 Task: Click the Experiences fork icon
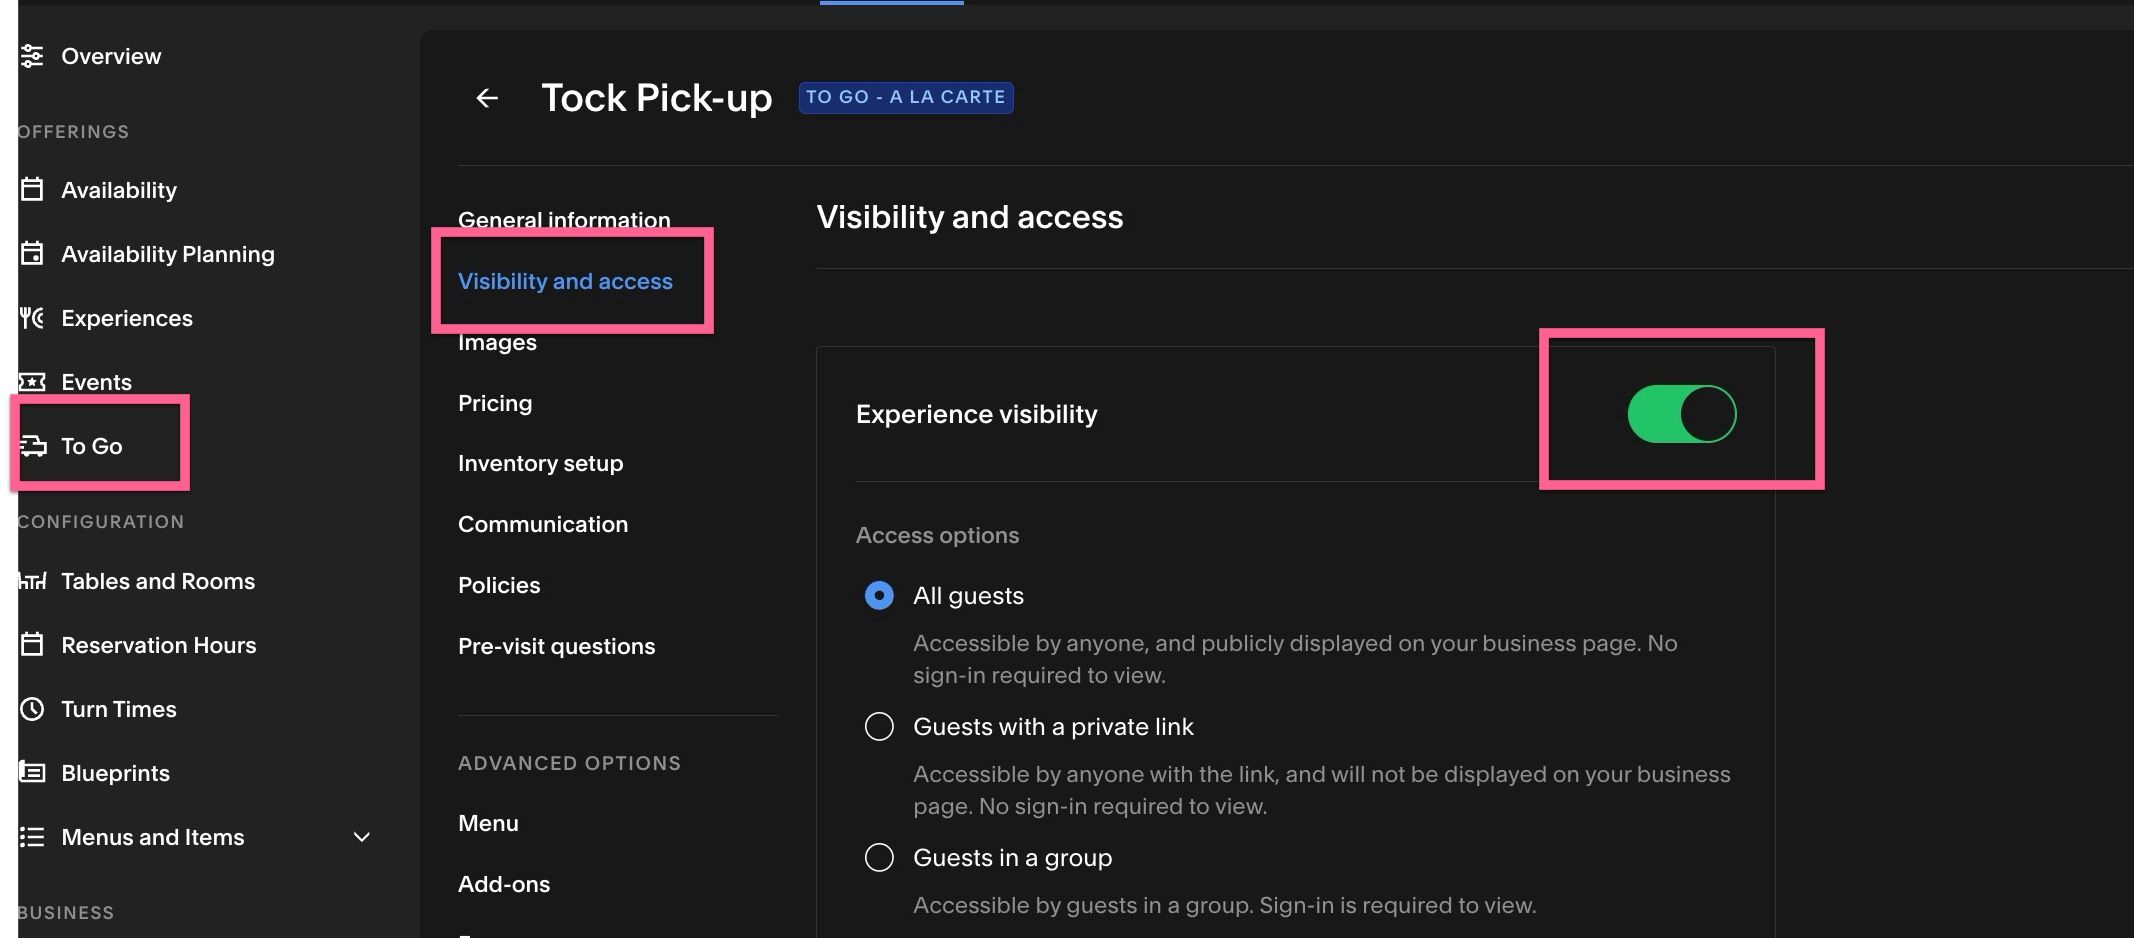pyautogui.click(x=32, y=318)
